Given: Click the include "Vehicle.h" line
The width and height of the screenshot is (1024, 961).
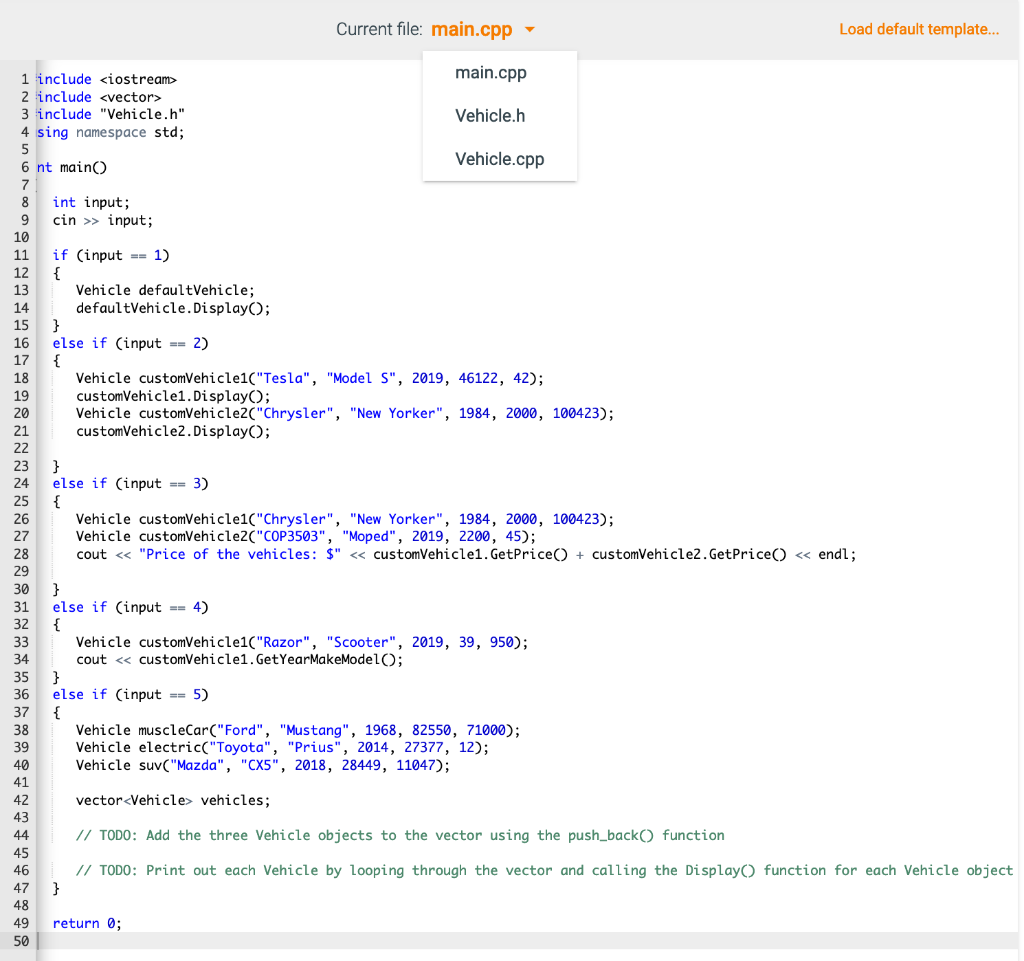Looking at the screenshot, I should [x=111, y=114].
